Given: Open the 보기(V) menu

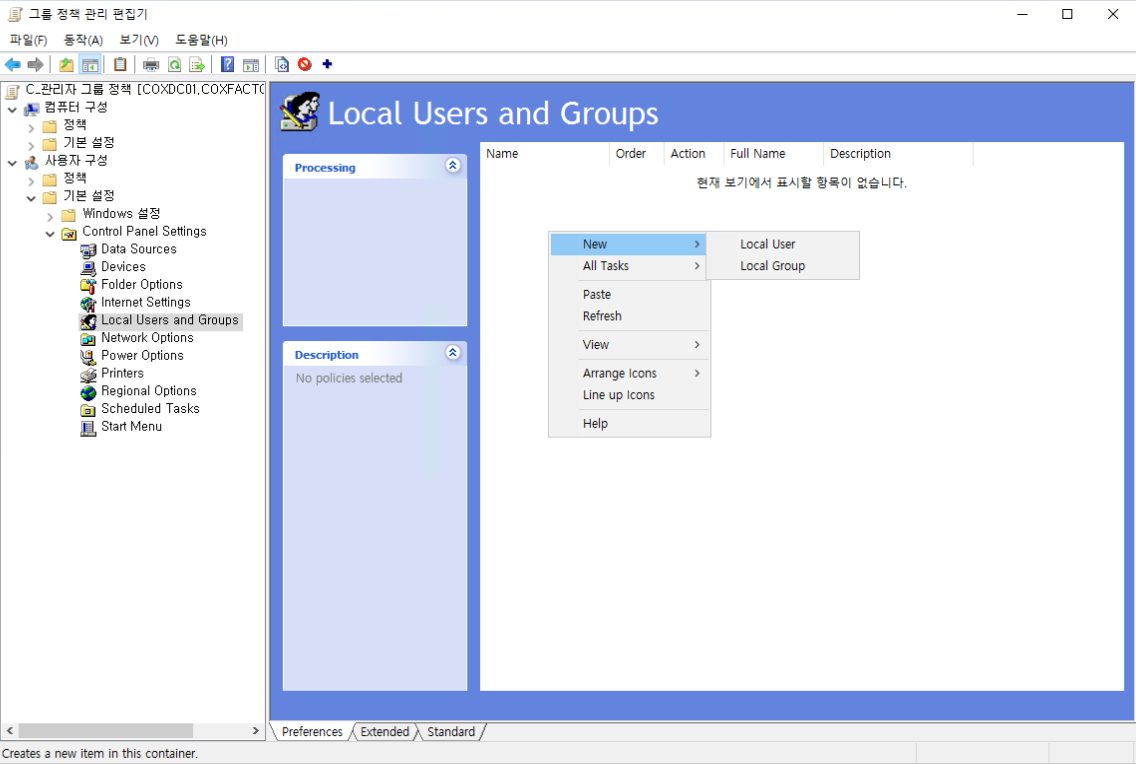Looking at the screenshot, I should coord(139,40).
